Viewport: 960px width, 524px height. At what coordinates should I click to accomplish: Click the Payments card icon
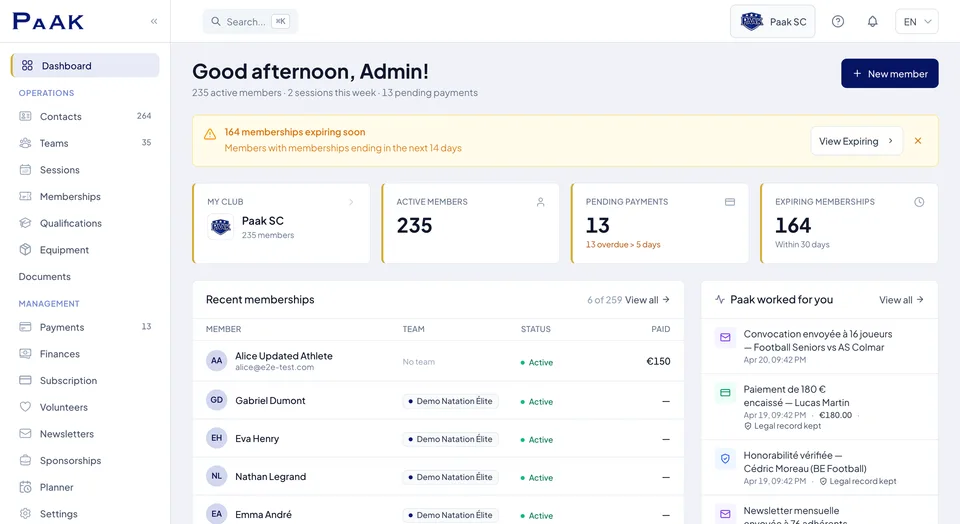coord(25,327)
